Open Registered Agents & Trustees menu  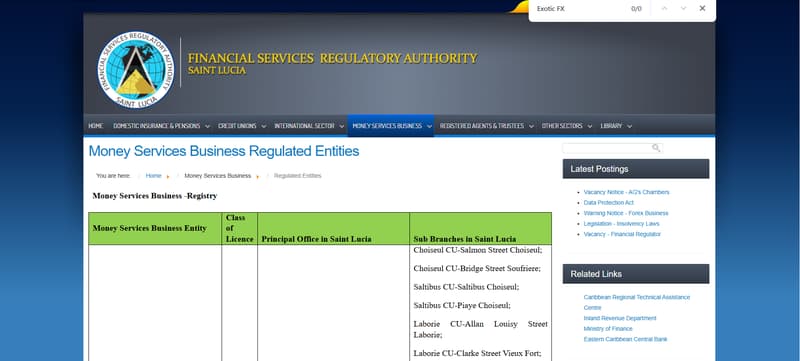coord(487,126)
